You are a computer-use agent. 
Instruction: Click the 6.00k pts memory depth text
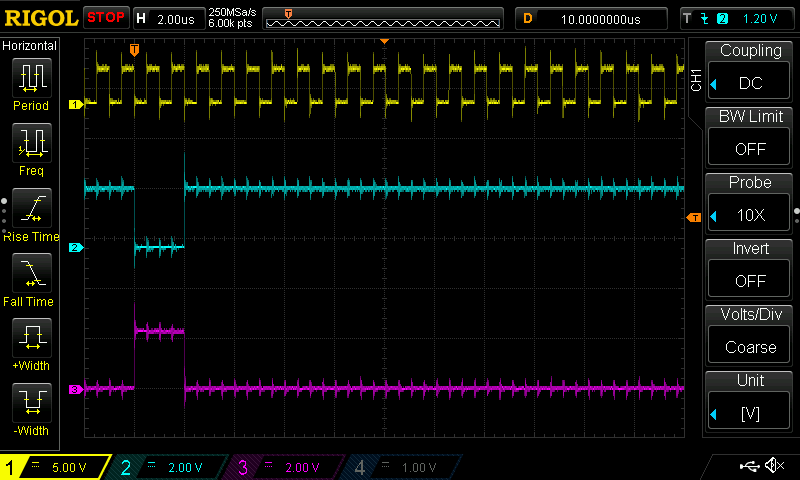click(230, 23)
